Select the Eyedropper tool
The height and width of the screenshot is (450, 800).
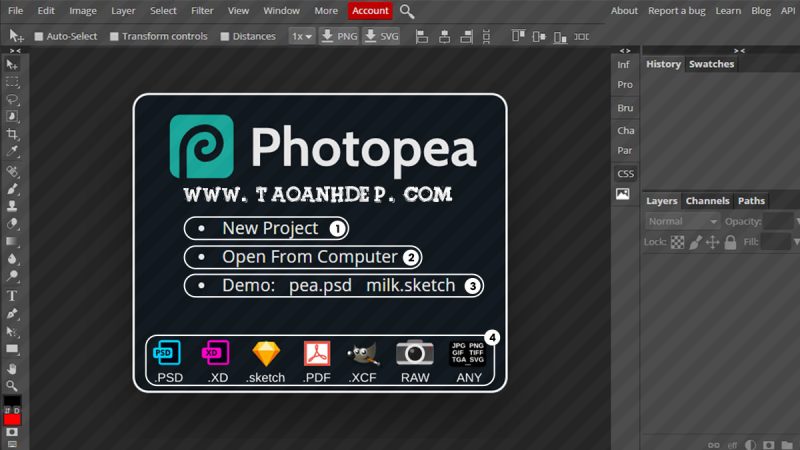click(x=12, y=152)
